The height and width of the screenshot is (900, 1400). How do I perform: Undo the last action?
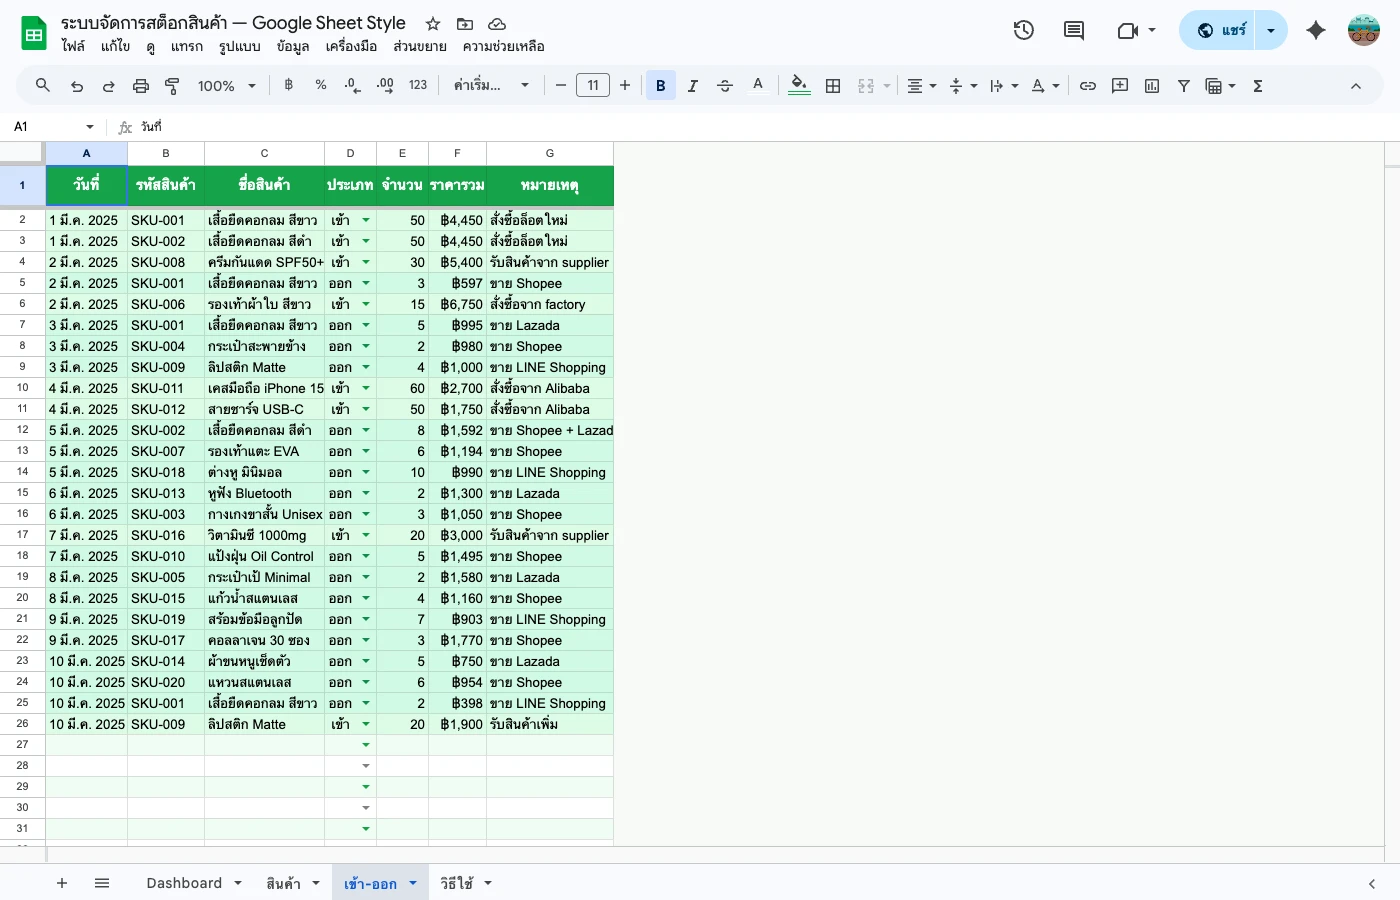pos(76,85)
